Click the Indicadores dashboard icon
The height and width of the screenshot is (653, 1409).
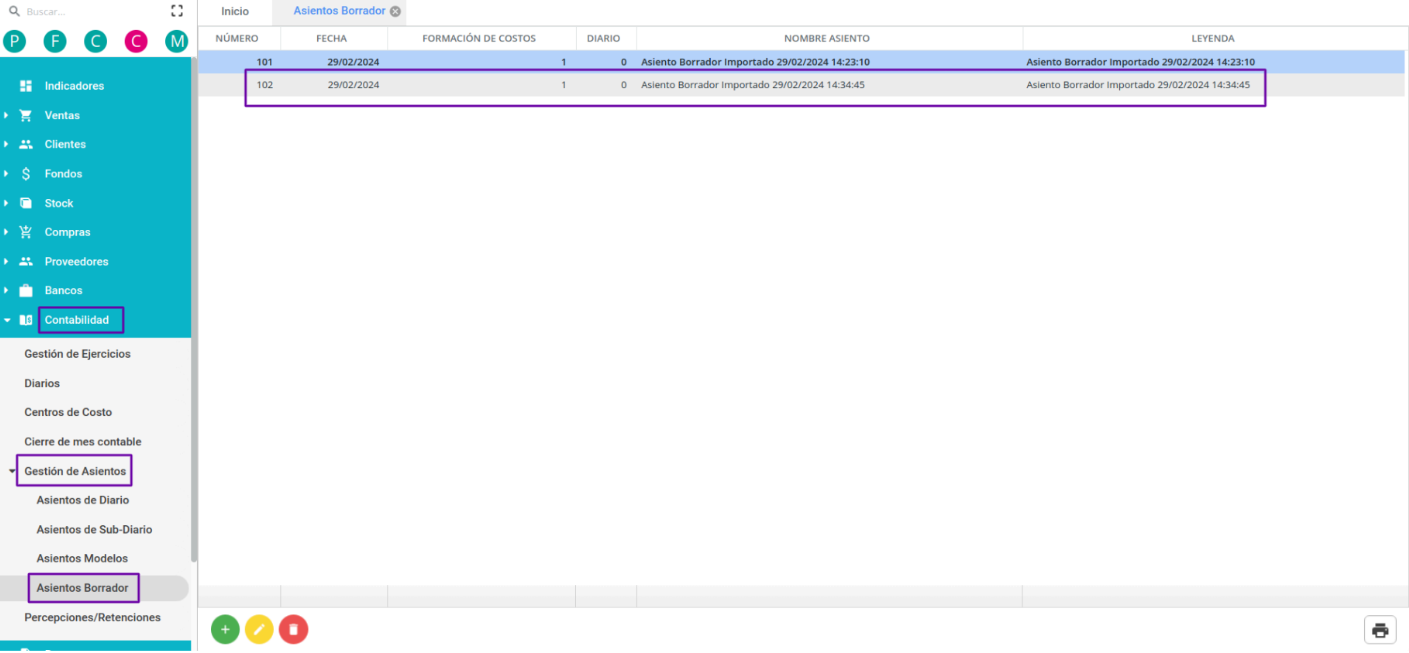26,86
